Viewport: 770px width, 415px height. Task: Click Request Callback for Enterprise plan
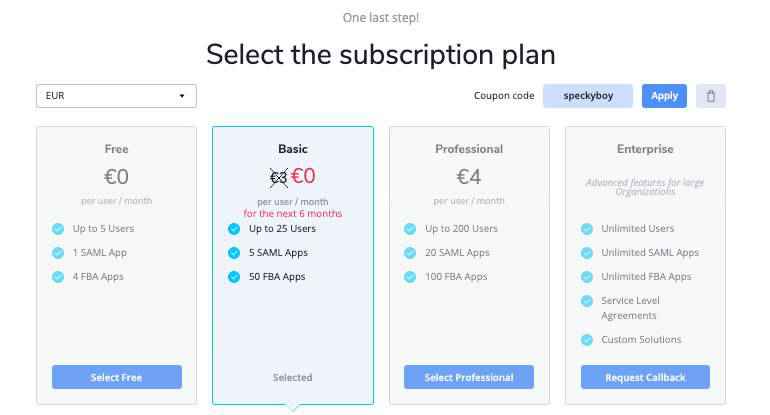pos(645,377)
